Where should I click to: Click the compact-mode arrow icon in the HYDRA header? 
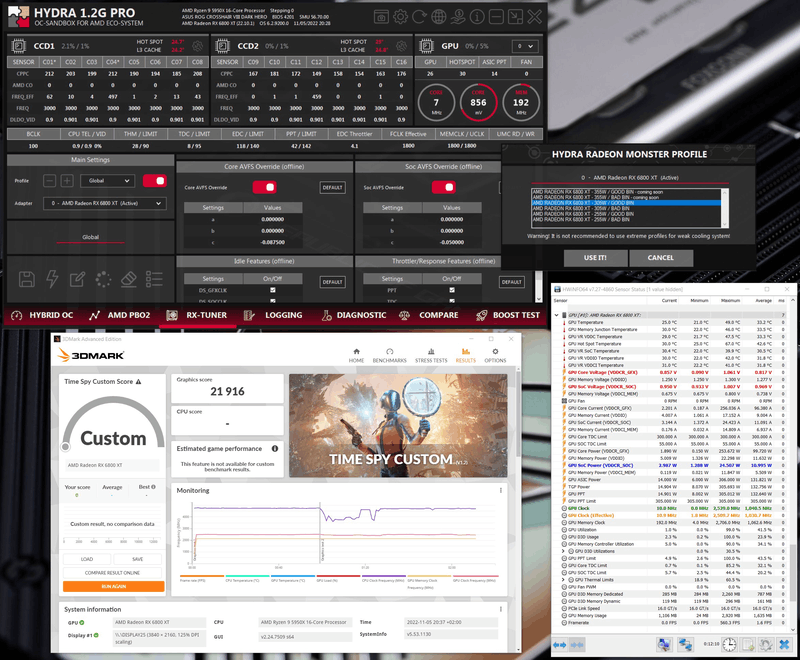click(515, 17)
